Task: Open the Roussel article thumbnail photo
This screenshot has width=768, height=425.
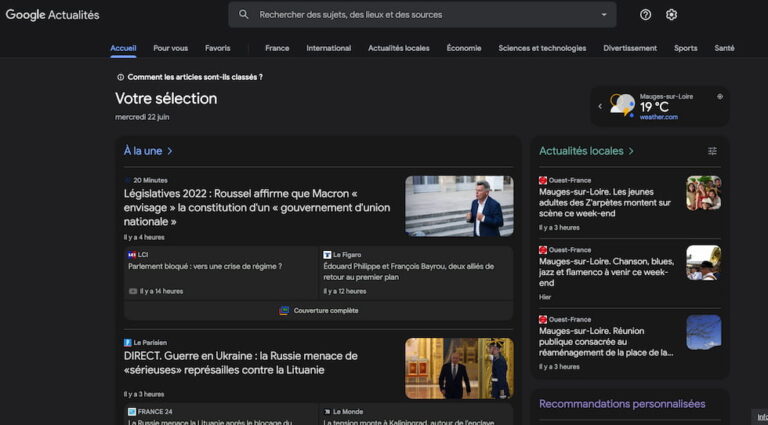Action: (x=459, y=206)
